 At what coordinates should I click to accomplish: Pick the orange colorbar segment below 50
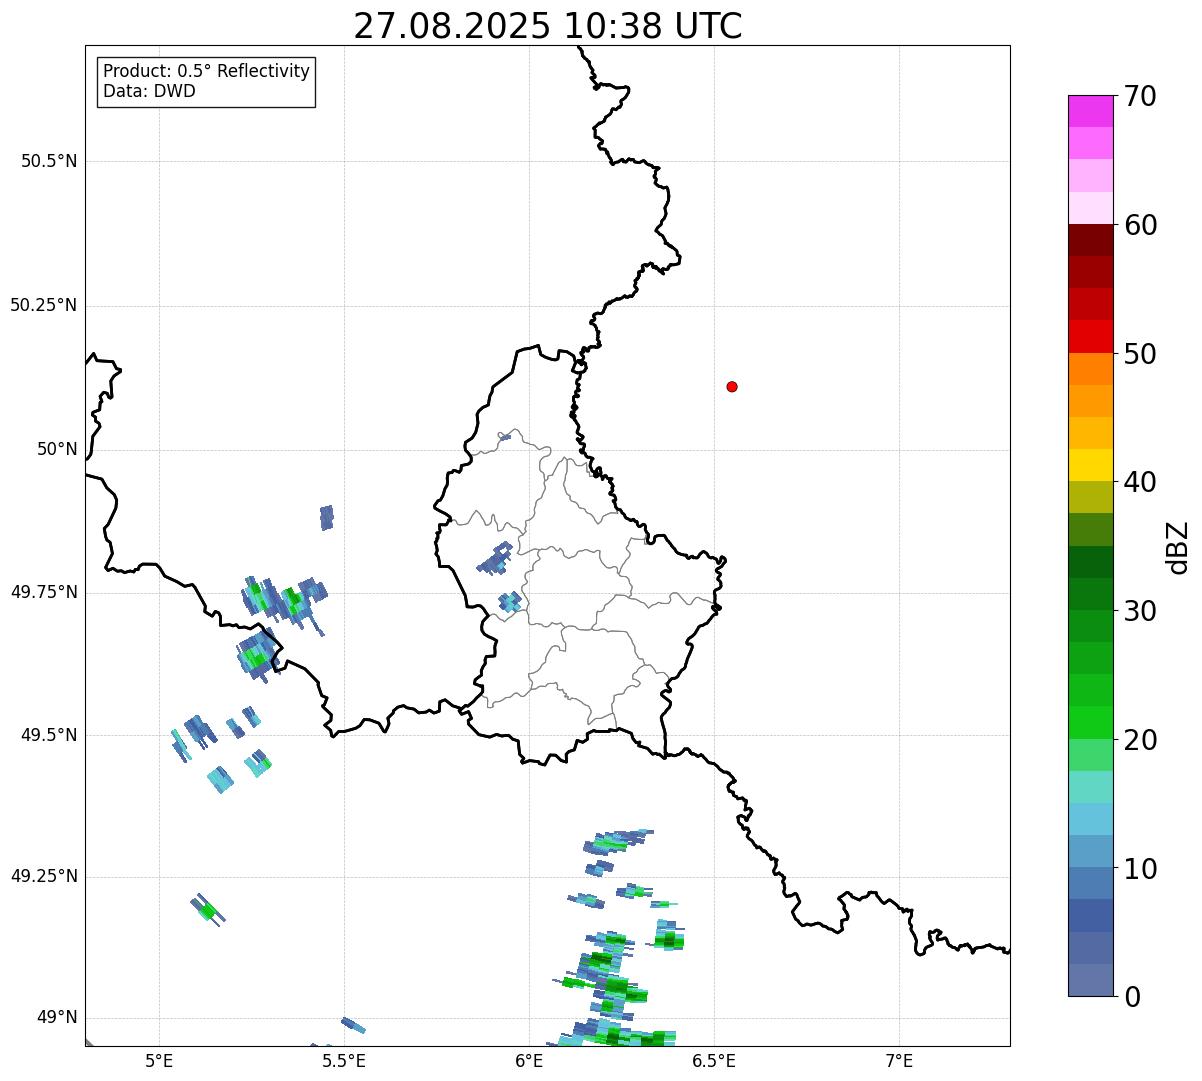(x=1090, y=369)
